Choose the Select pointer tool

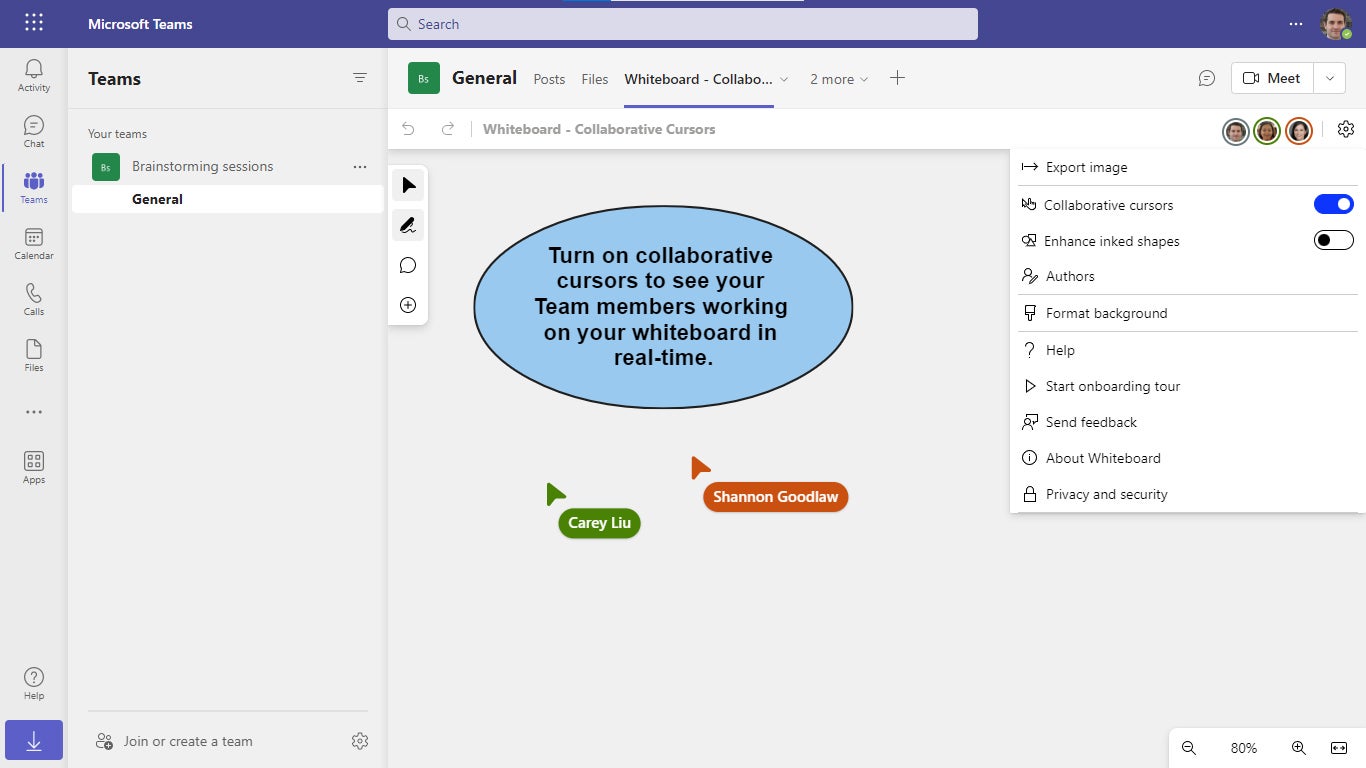tap(408, 186)
